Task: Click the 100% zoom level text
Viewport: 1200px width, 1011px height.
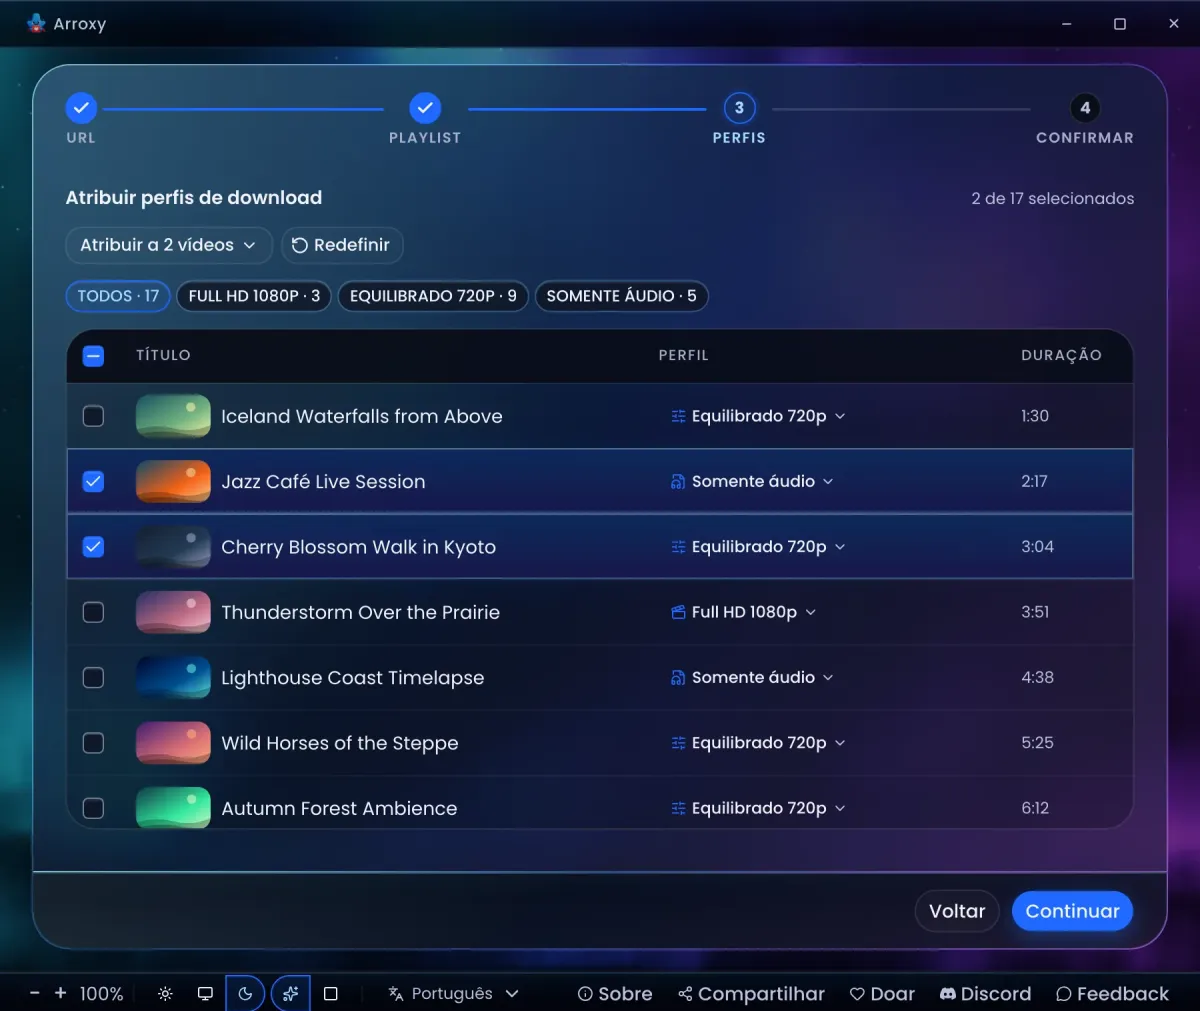Action: pyautogui.click(x=101, y=994)
